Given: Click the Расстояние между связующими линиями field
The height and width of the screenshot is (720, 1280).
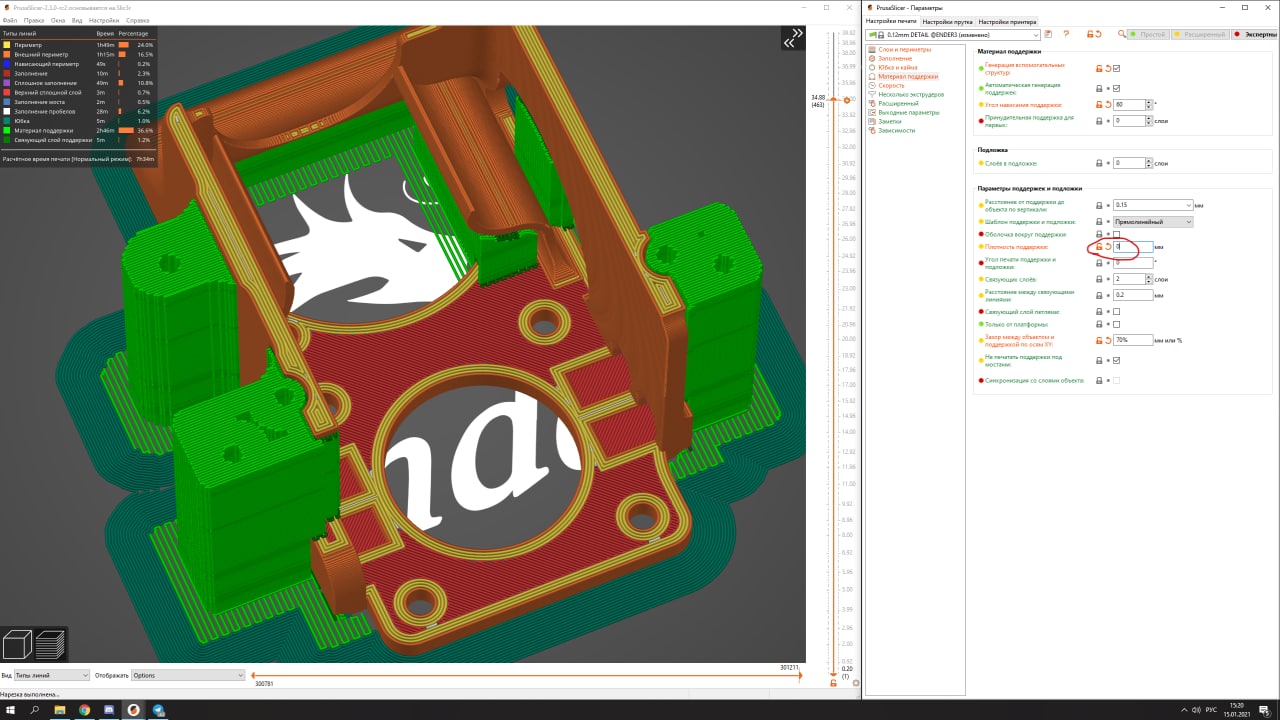Looking at the screenshot, I should [1133, 296].
